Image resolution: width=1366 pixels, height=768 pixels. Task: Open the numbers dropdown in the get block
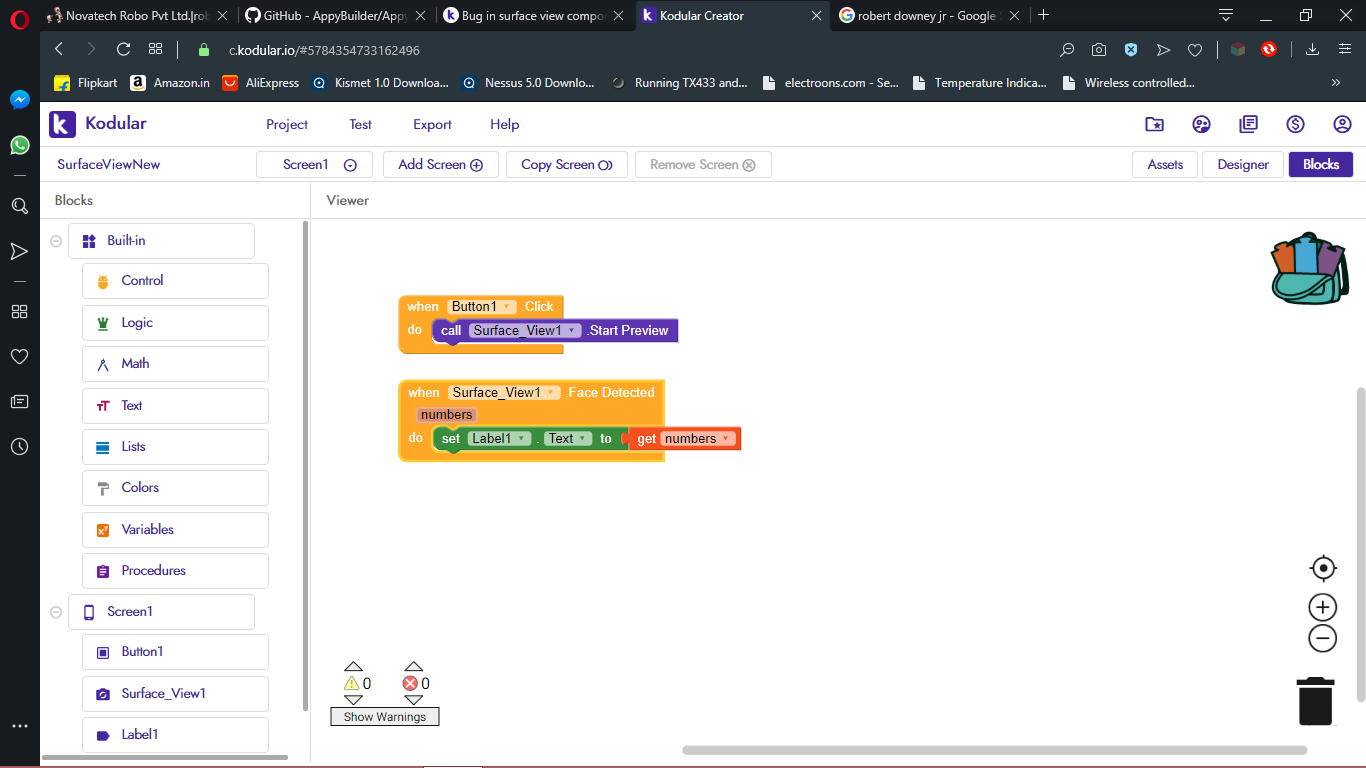pyautogui.click(x=698, y=439)
